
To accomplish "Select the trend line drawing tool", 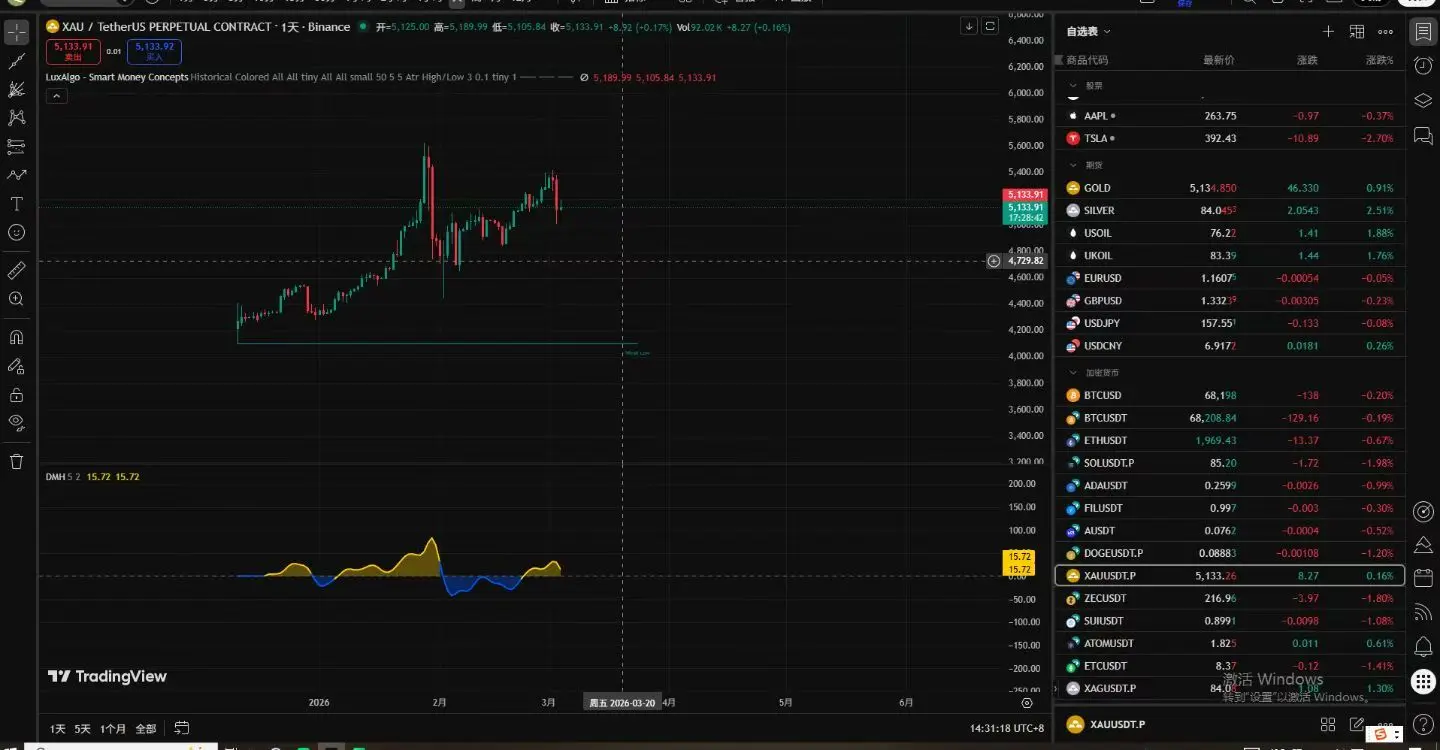I will (x=16, y=61).
